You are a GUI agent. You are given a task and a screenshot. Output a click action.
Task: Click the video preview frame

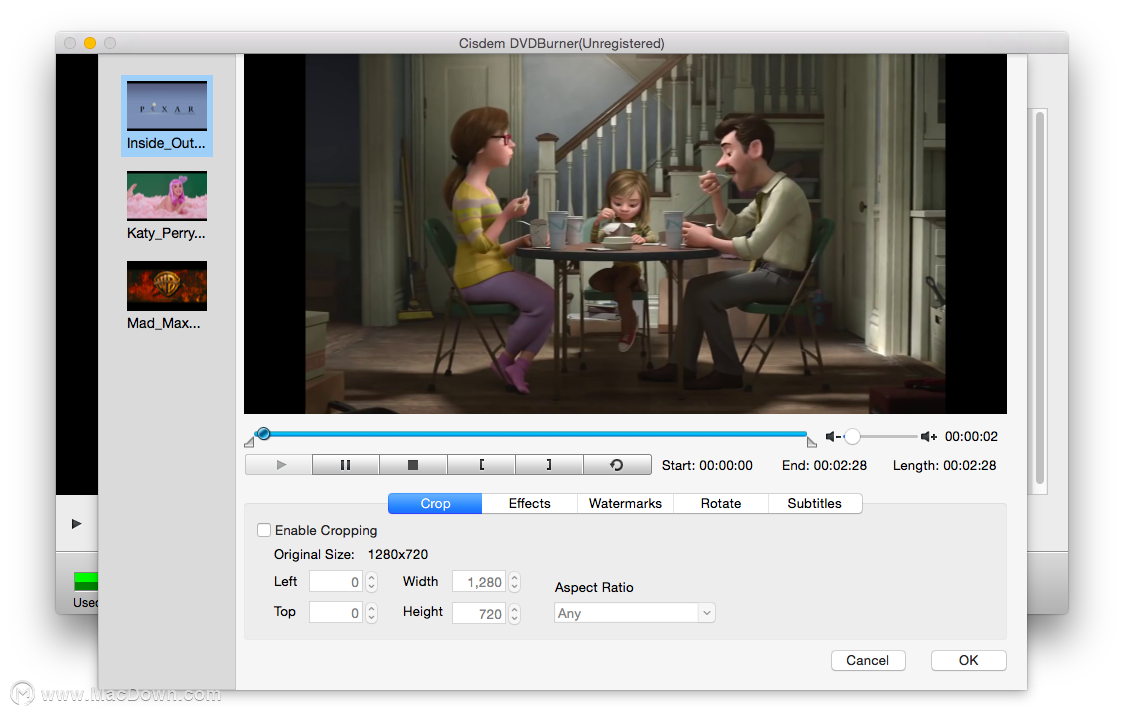click(x=625, y=234)
